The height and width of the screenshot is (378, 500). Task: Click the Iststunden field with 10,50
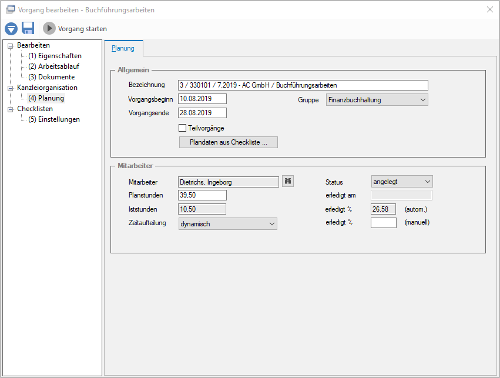[x=202, y=209]
